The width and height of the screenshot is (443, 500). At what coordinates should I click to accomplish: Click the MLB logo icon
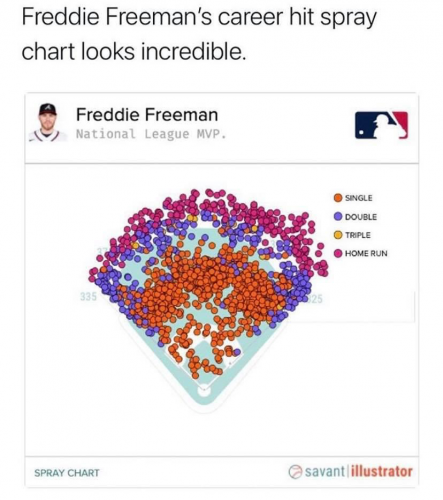pyautogui.click(x=381, y=125)
